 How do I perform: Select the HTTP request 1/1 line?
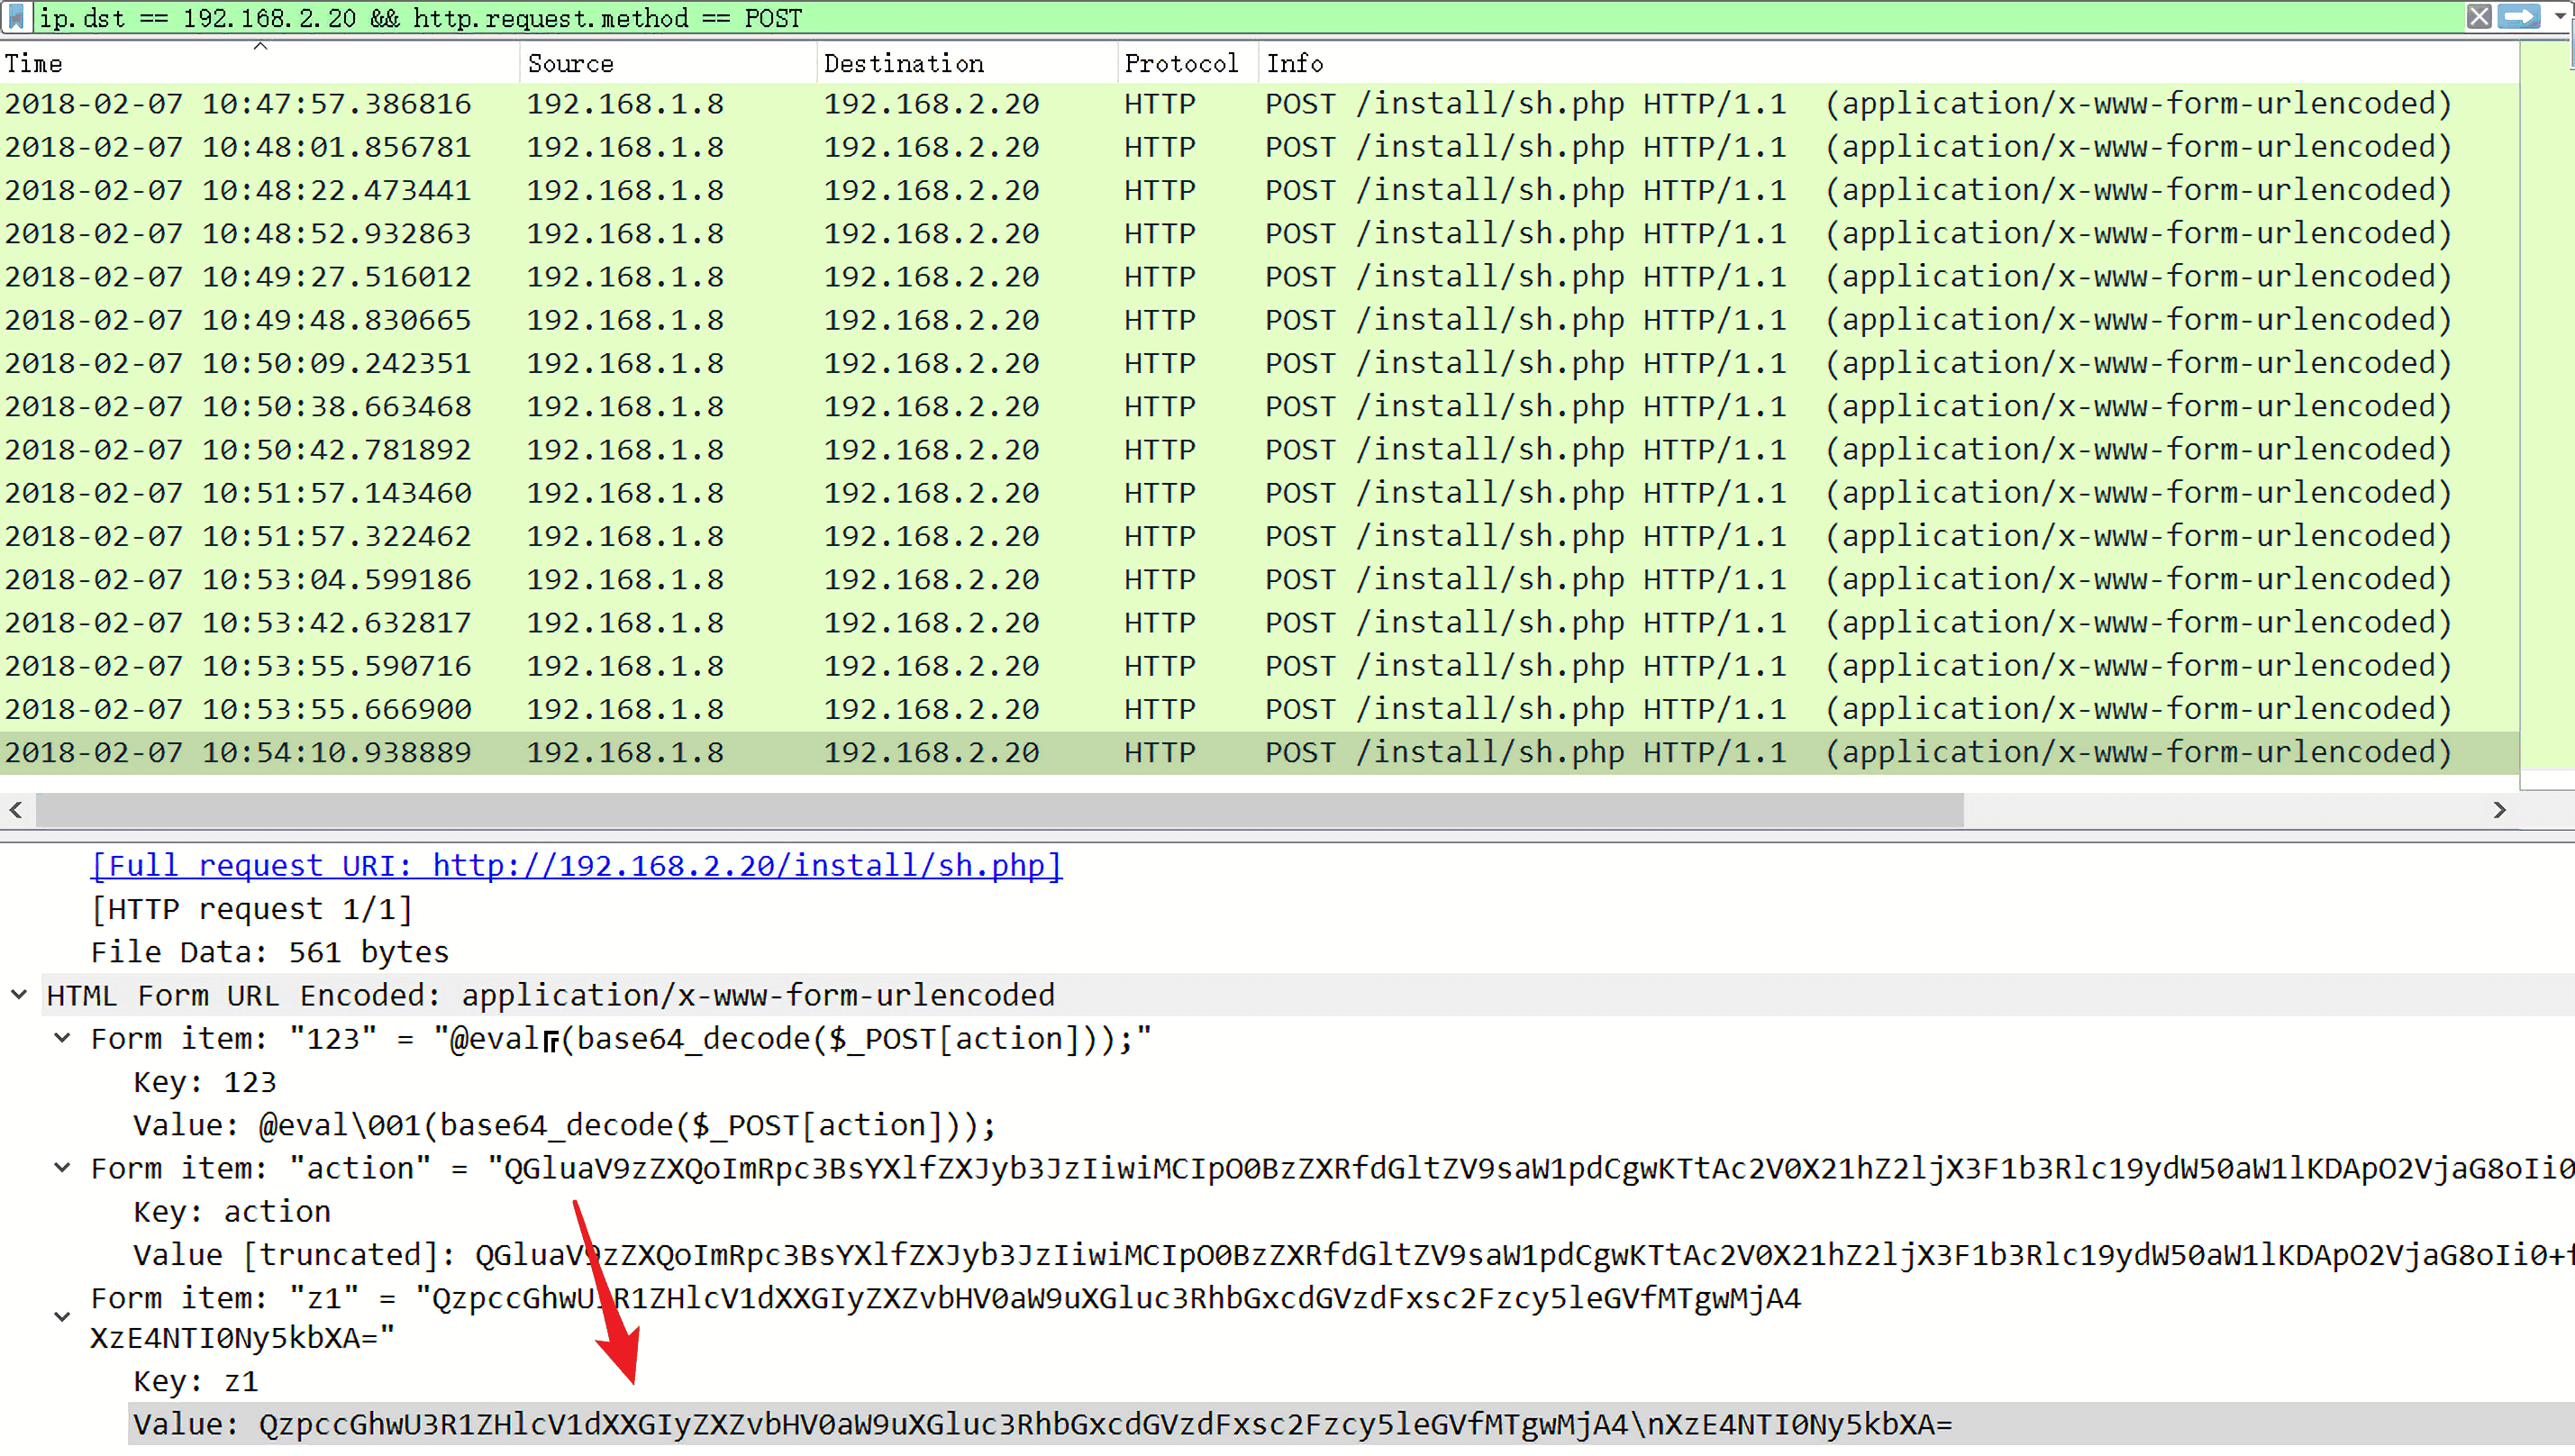[x=252, y=909]
